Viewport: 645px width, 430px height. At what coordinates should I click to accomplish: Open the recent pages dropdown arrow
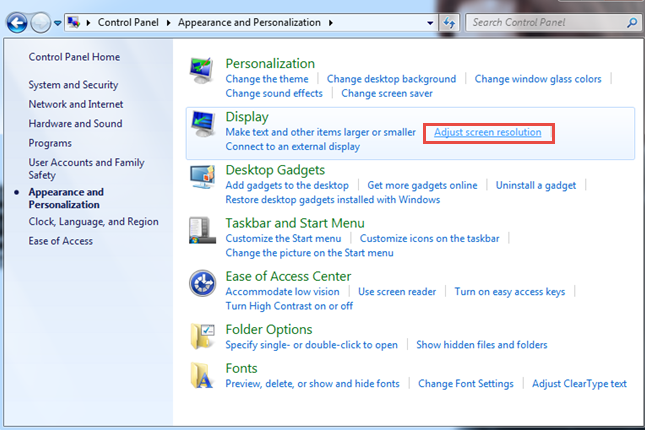(58, 23)
